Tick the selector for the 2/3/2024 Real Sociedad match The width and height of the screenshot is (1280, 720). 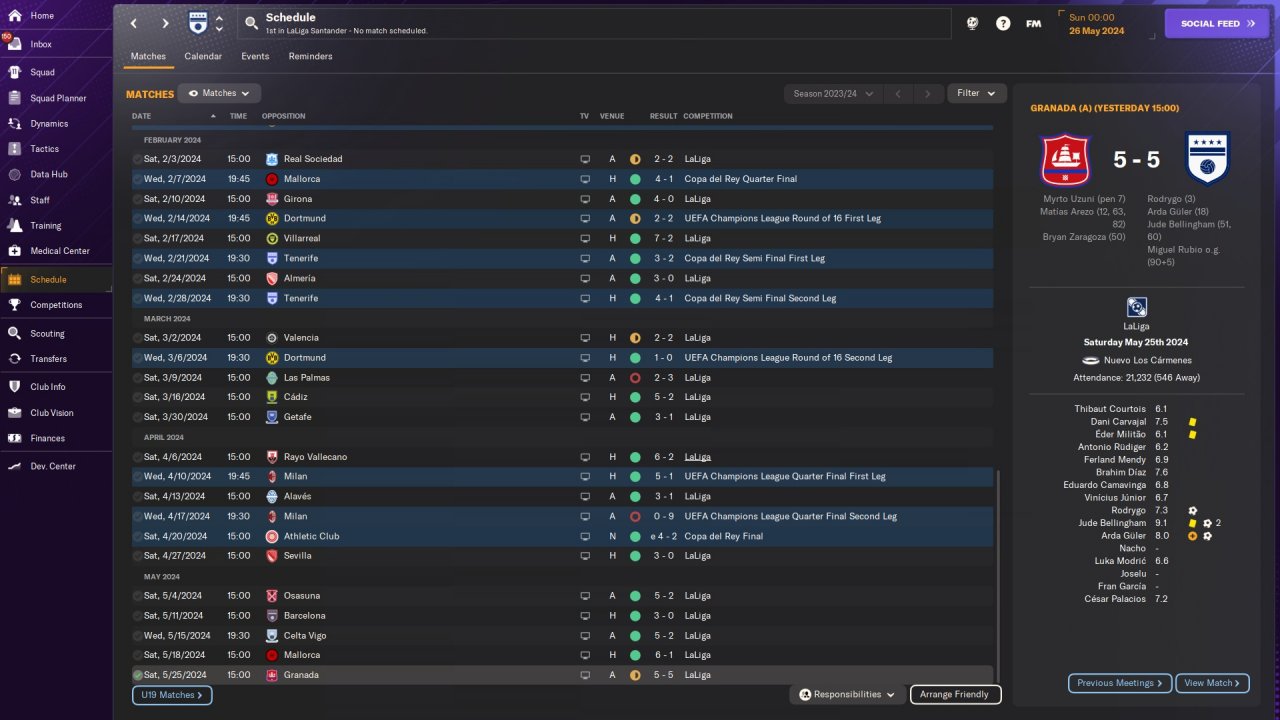point(138,159)
